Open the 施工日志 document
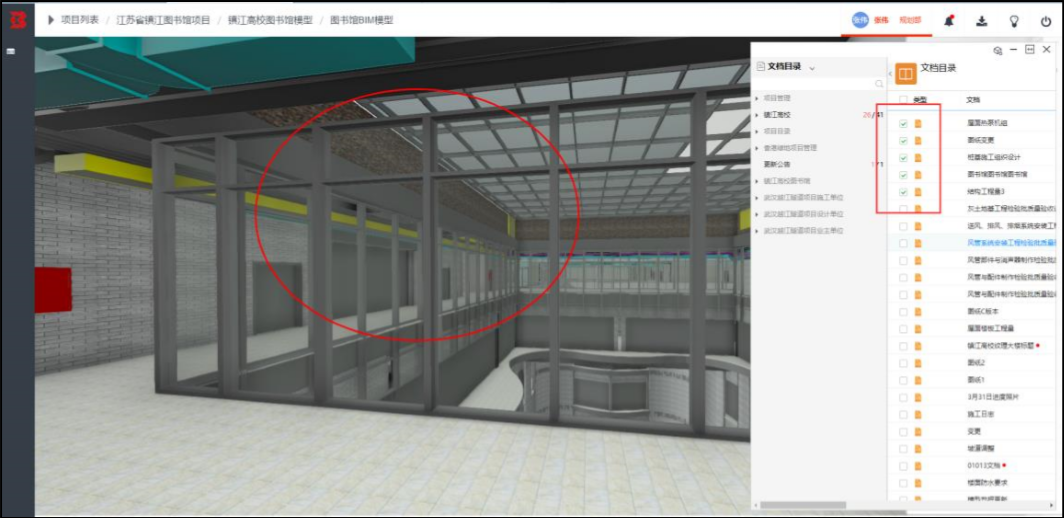Image resolution: width=1064 pixels, height=518 pixels. [981, 414]
